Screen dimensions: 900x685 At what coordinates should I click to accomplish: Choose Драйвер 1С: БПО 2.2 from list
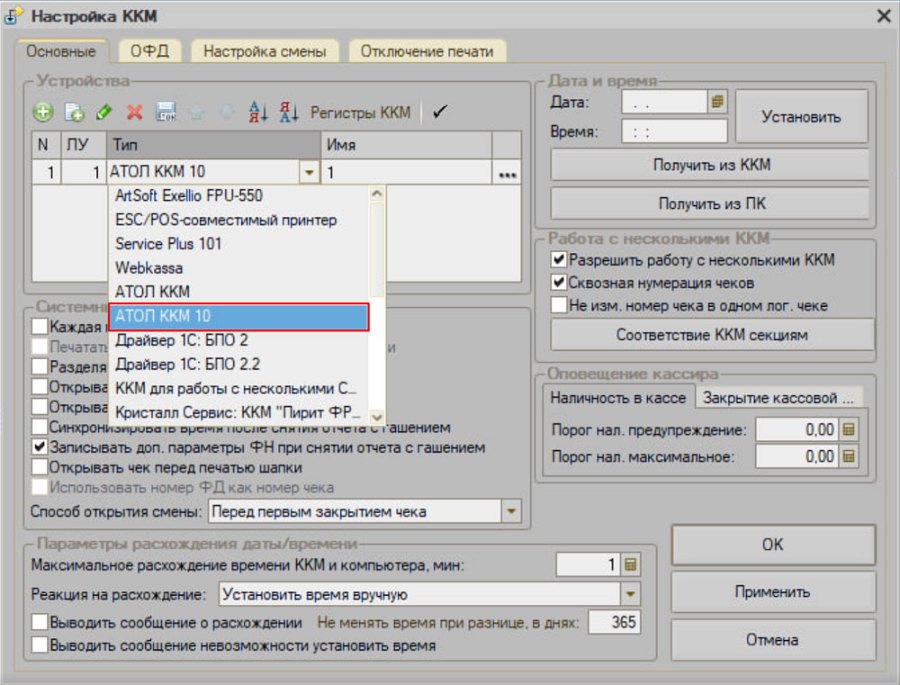pyautogui.click(x=238, y=365)
